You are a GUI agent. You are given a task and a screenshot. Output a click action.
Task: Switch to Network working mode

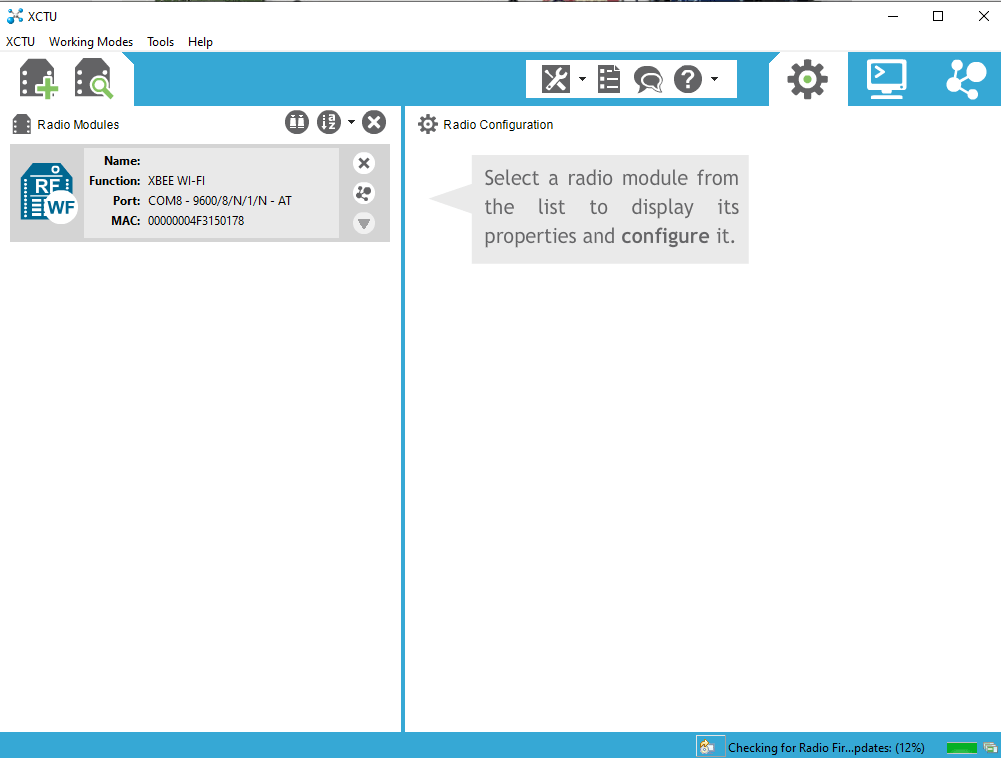click(965, 79)
